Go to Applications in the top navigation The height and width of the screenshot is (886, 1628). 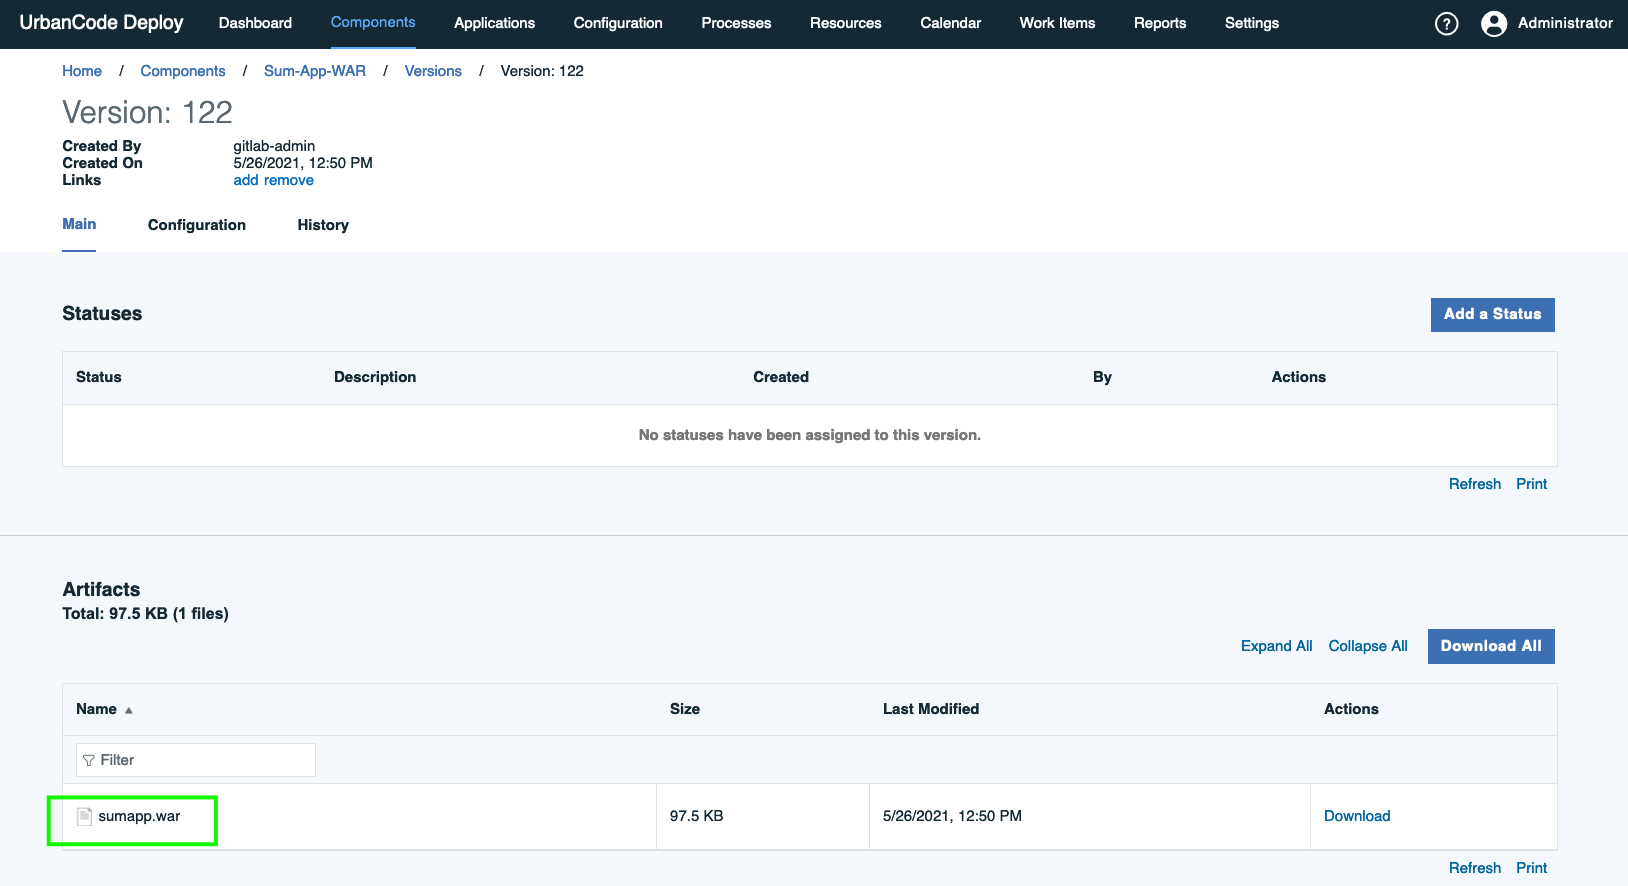(494, 23)
